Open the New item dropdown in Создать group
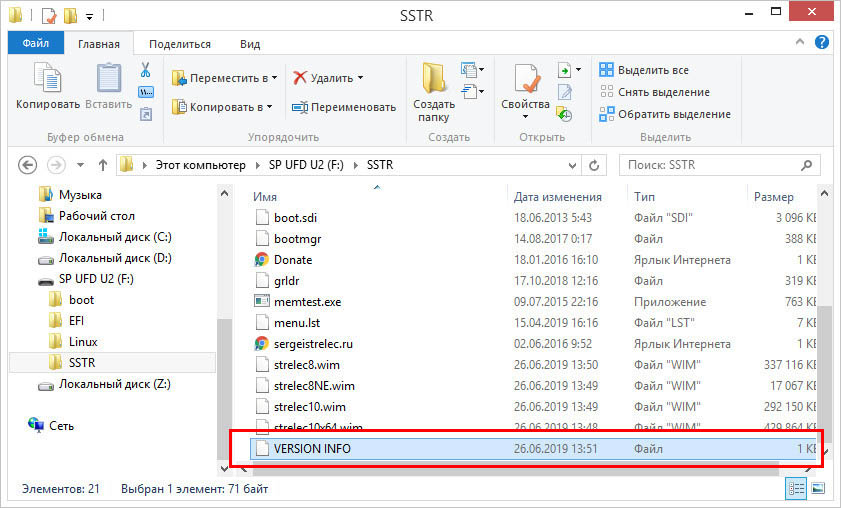 473,70
